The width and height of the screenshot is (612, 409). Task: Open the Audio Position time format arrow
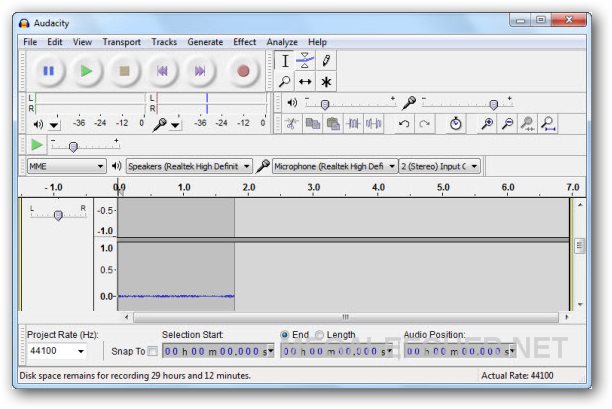tap(512, 351)
